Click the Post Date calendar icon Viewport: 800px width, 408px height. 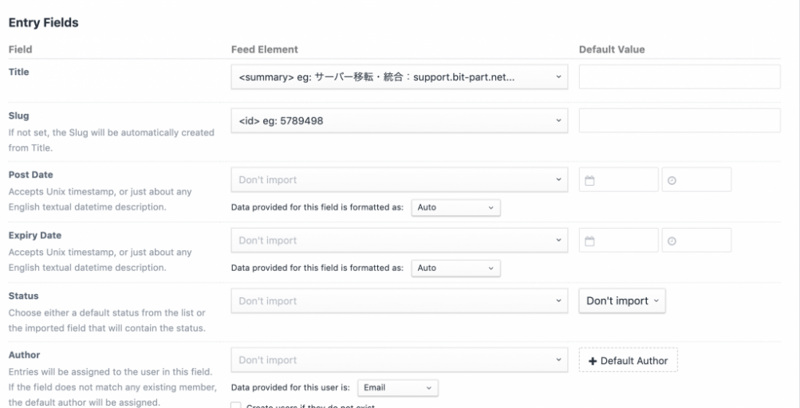click(590, 180)
